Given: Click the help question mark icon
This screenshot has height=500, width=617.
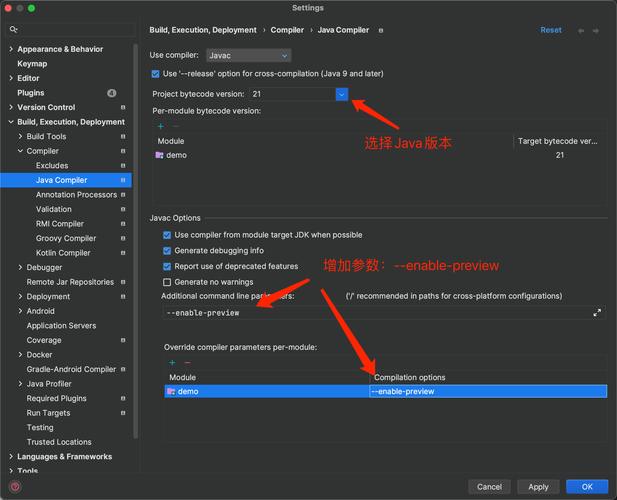Looking at the screenshot, I should pyautogui.click(x=15, y=487).
